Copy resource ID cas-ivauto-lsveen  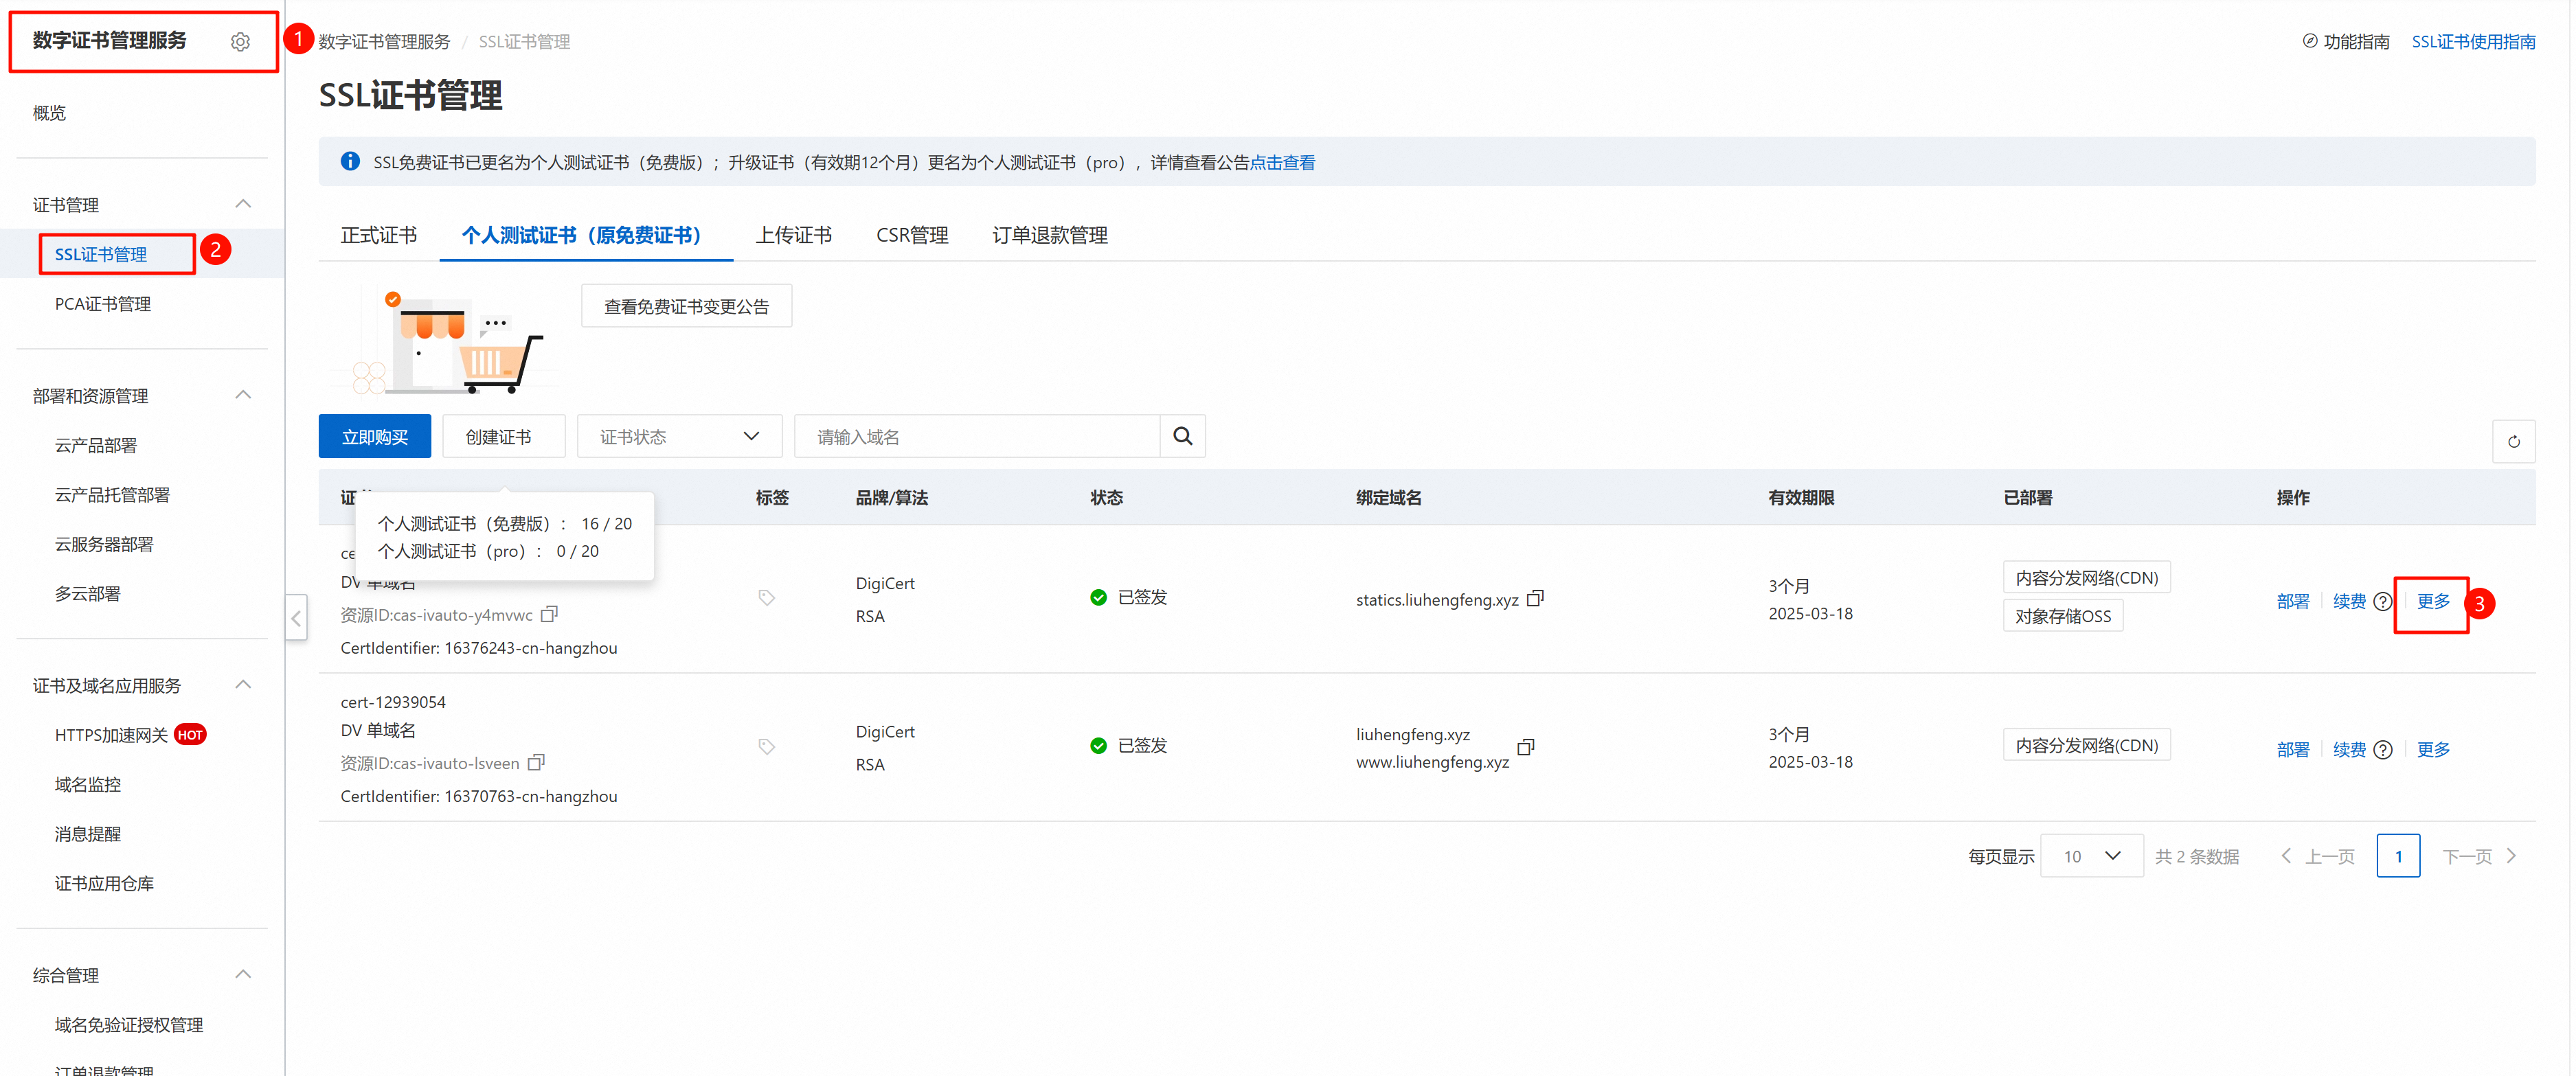(x=536, y=762)
